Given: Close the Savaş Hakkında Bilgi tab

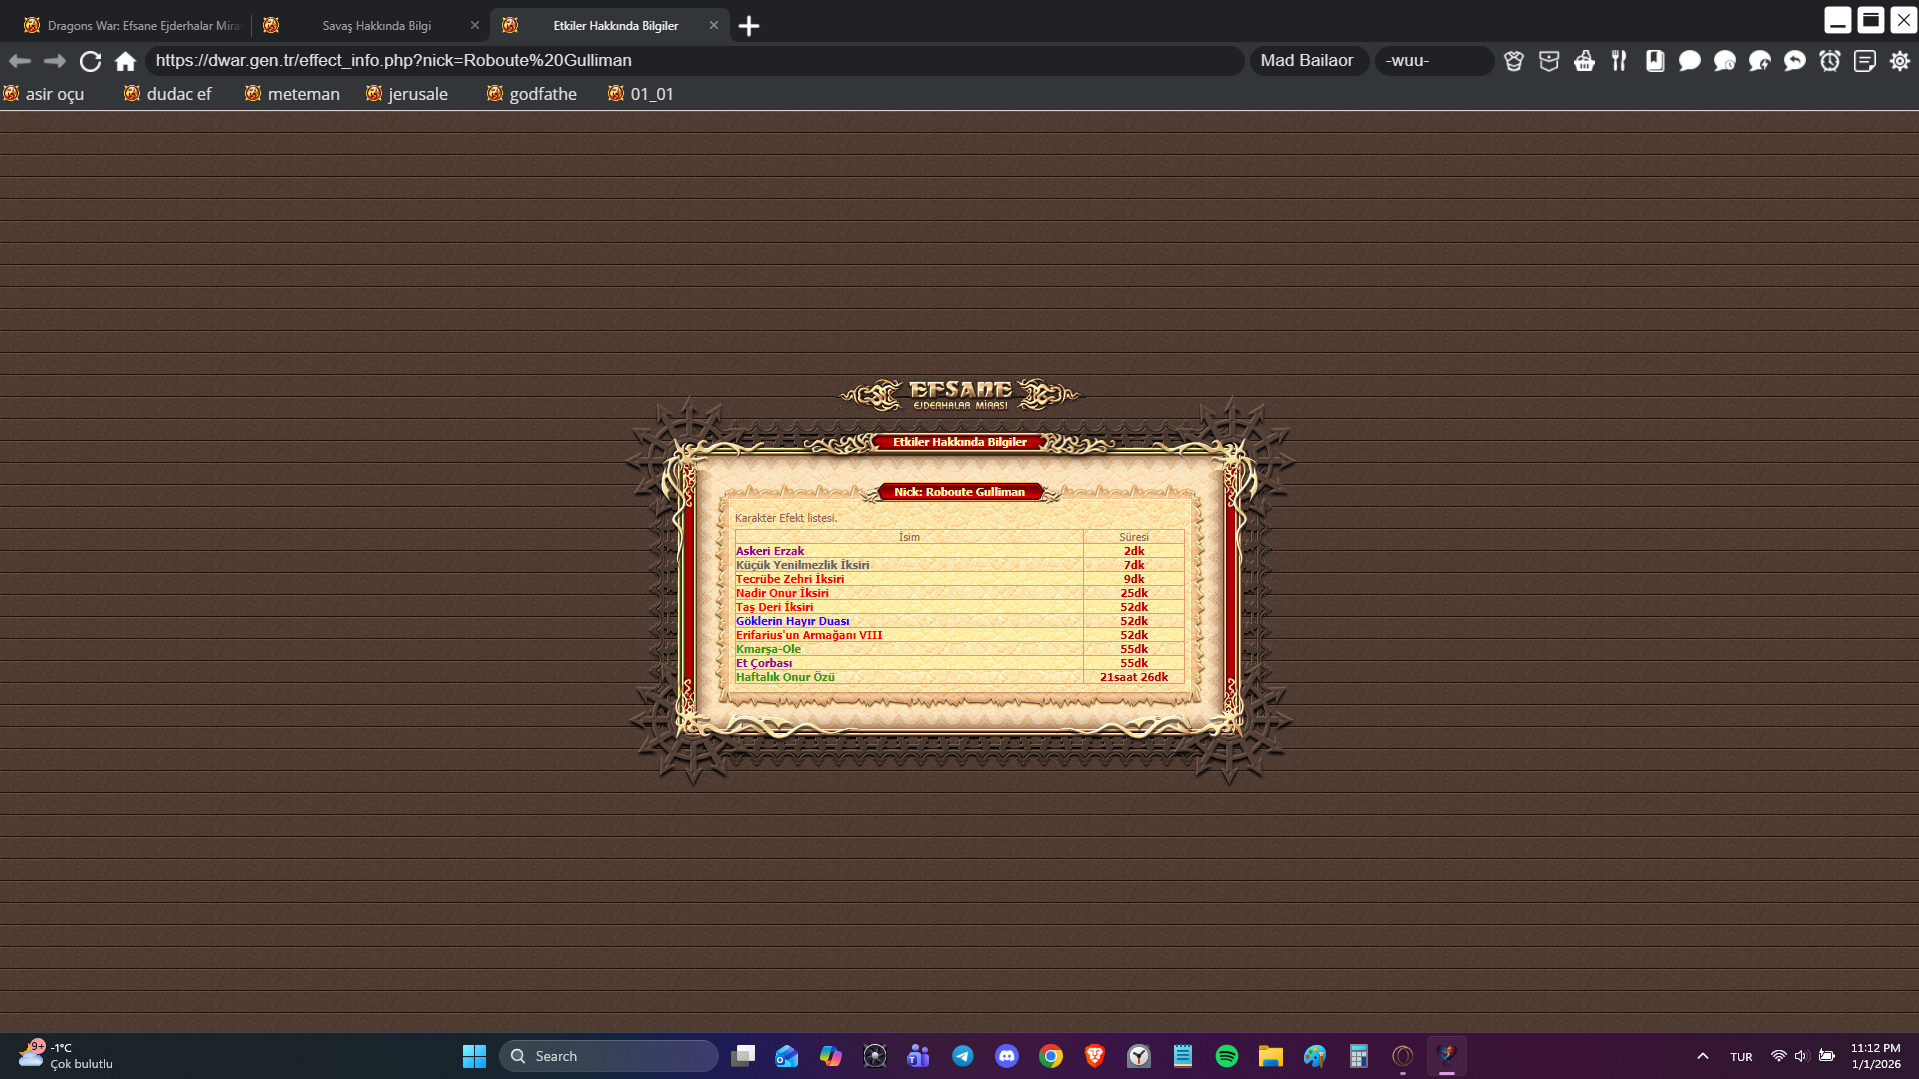Looking at the screenshot, I should 475,26.
